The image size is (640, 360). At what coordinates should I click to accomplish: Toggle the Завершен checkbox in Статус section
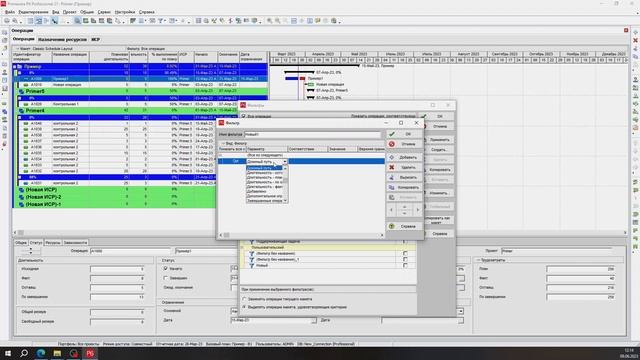(x=166, y=278)
